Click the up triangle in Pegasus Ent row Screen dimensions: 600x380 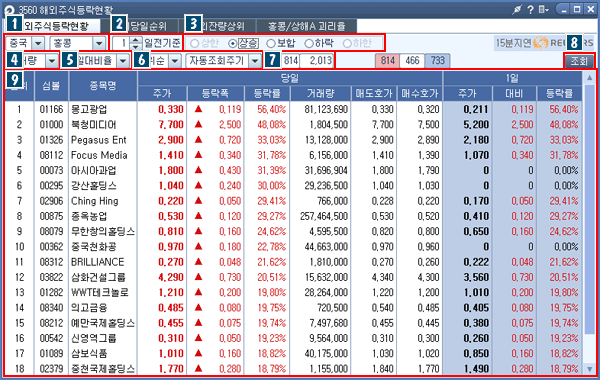click(x=198, y=140)
